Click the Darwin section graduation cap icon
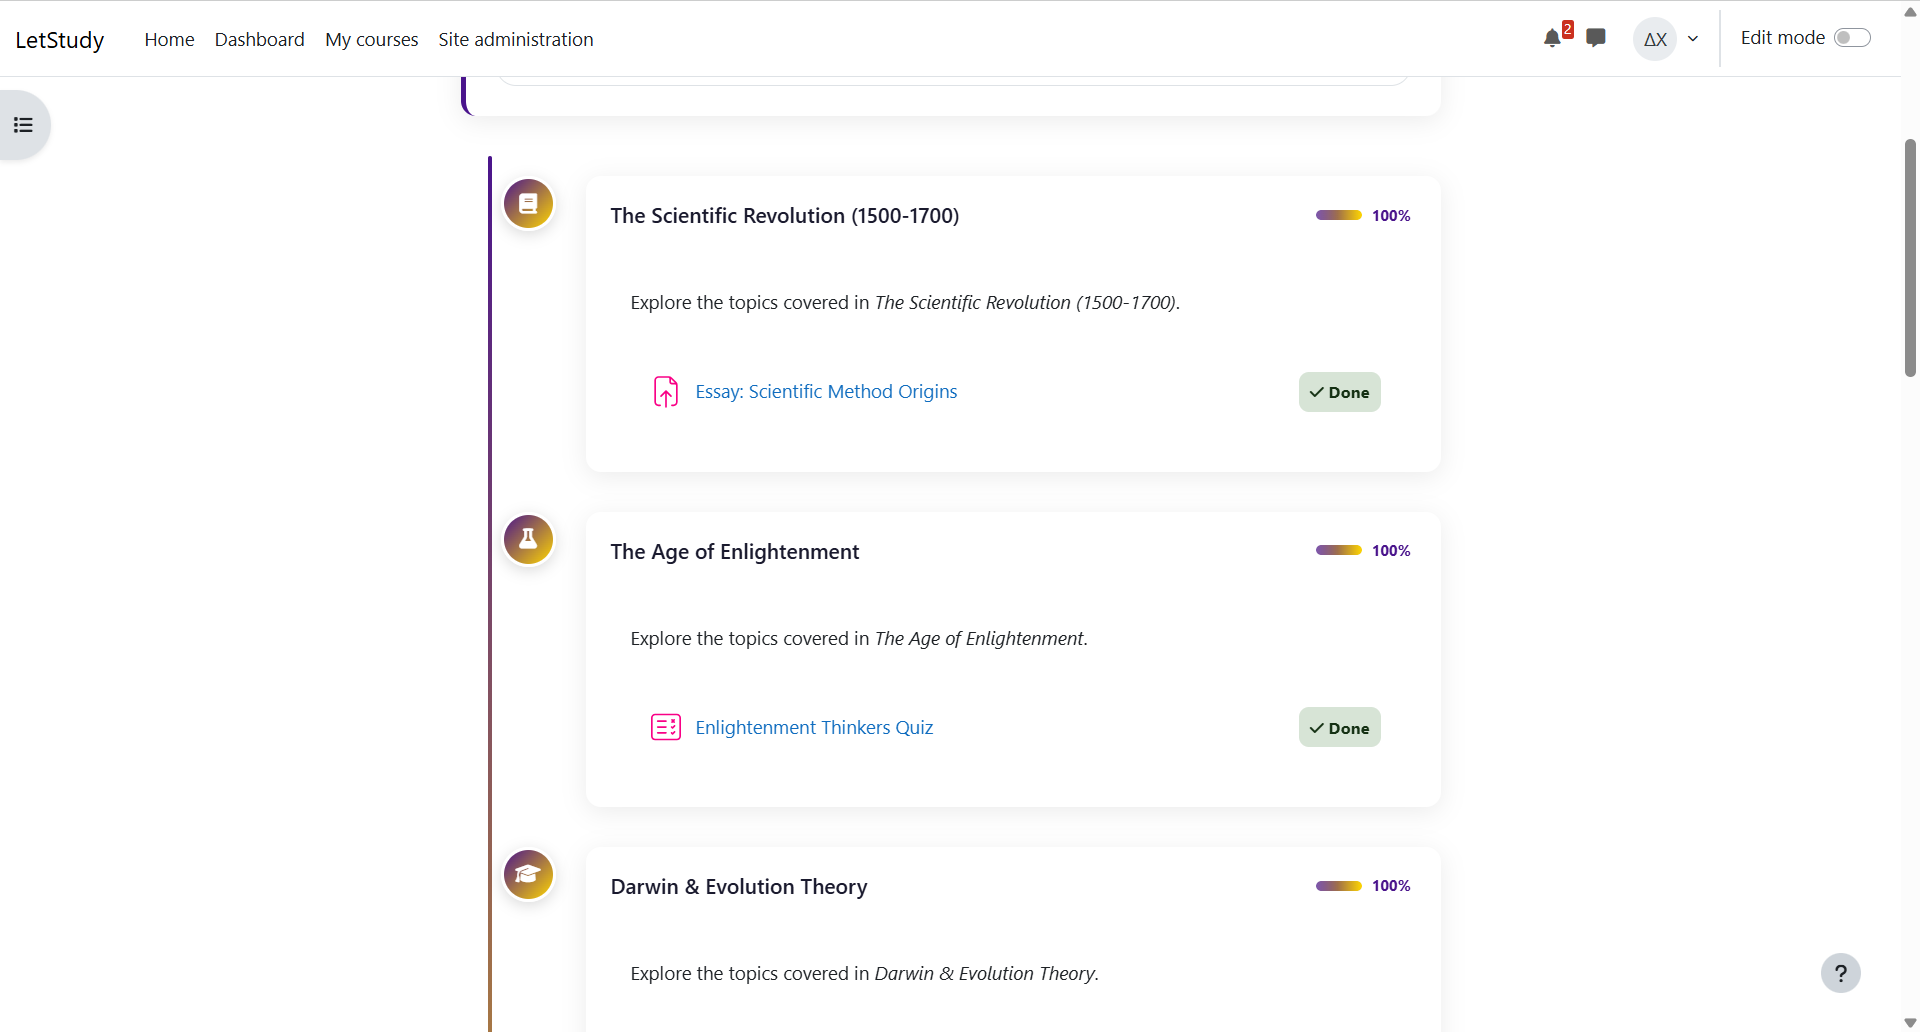1920x1032 pixels. (528, 875)
